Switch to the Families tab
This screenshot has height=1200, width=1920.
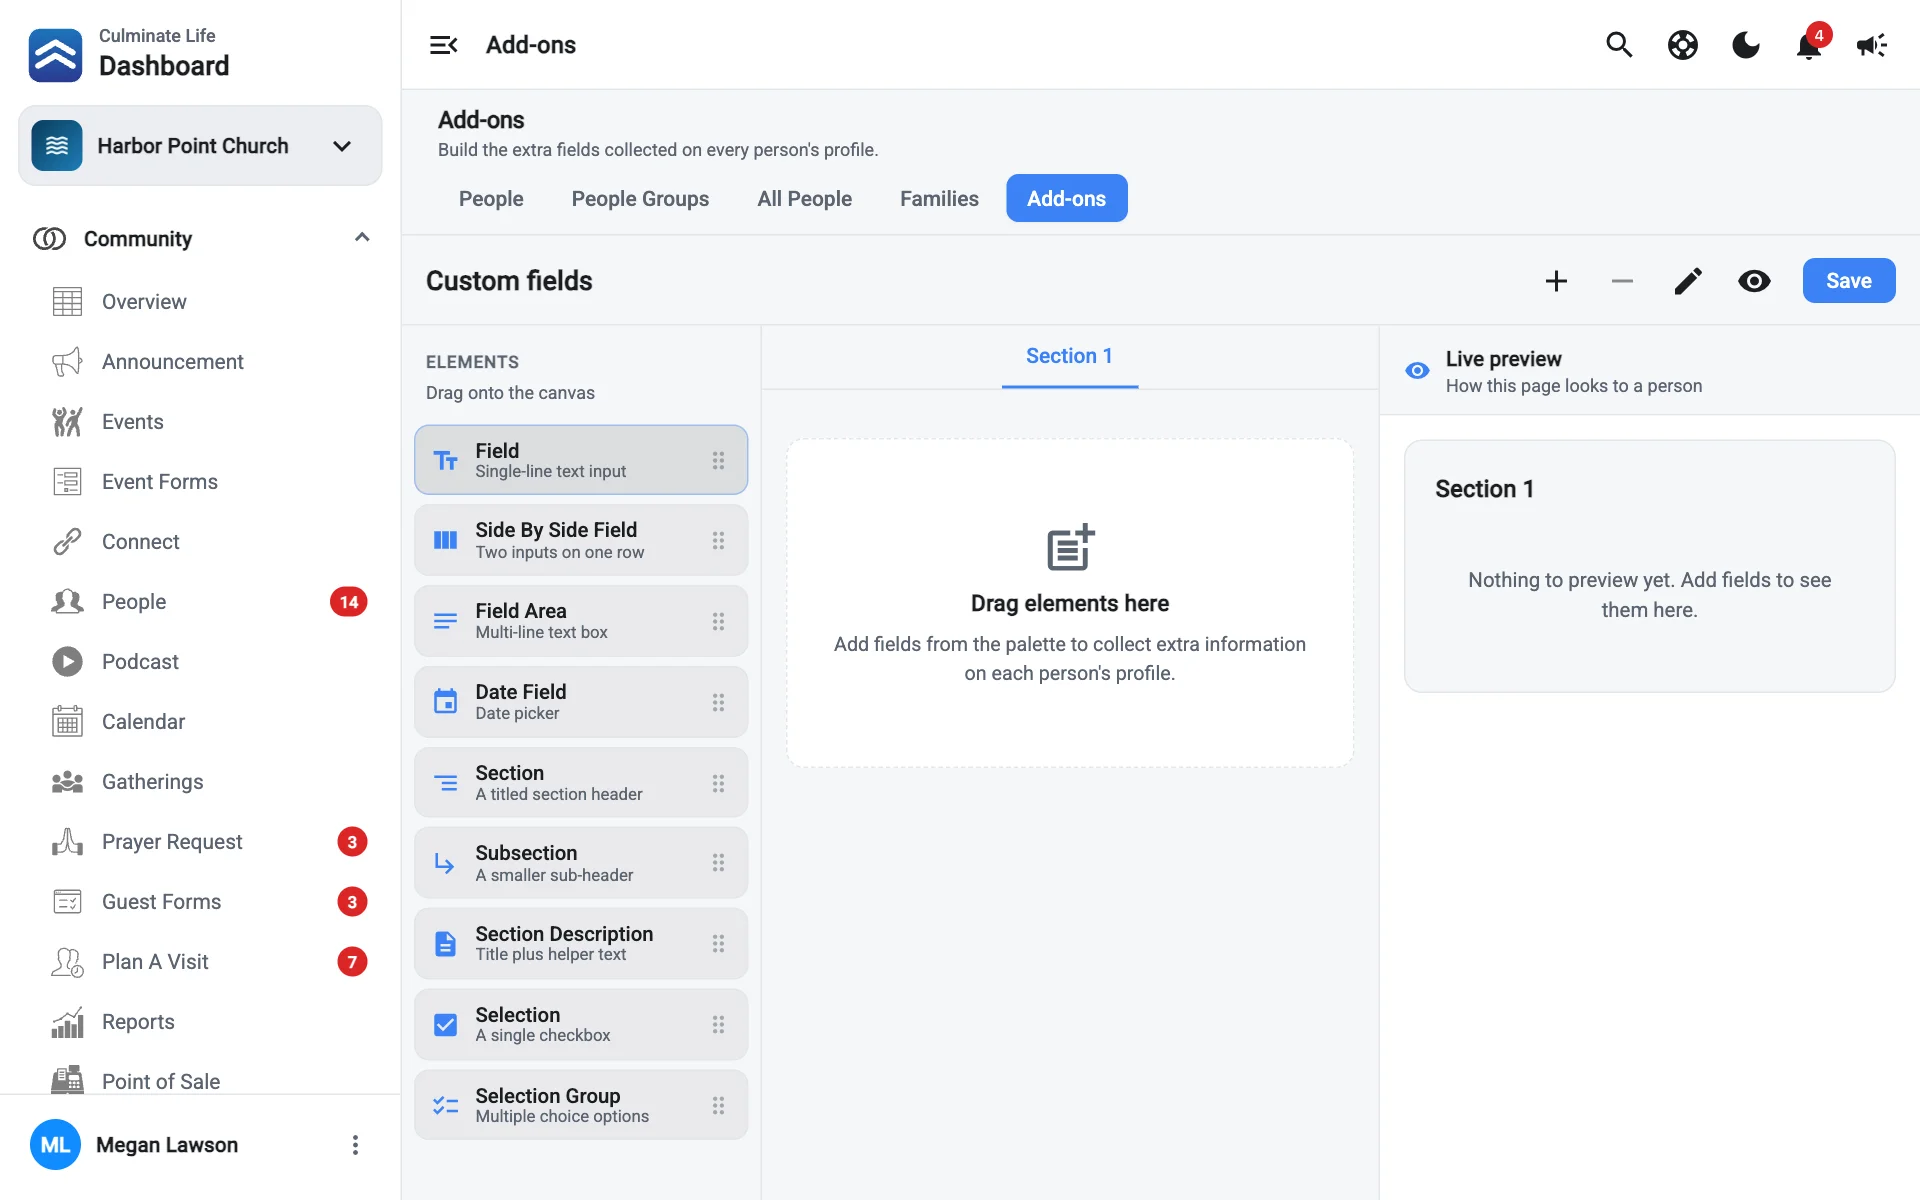click(x=939, y=198)
